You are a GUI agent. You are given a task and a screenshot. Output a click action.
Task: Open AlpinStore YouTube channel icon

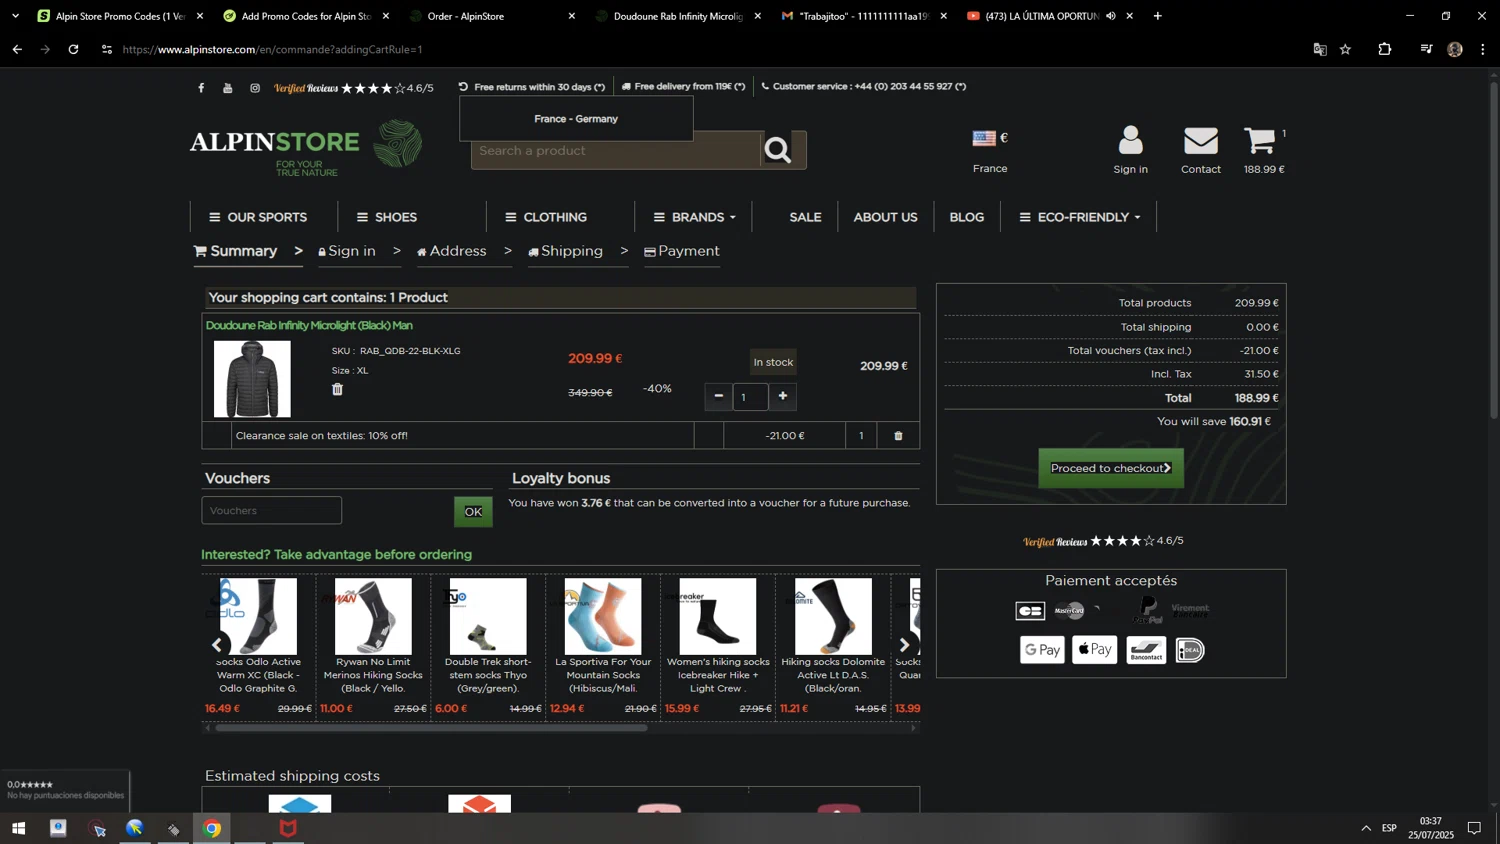pyautogui.click(x=228, y=88)
